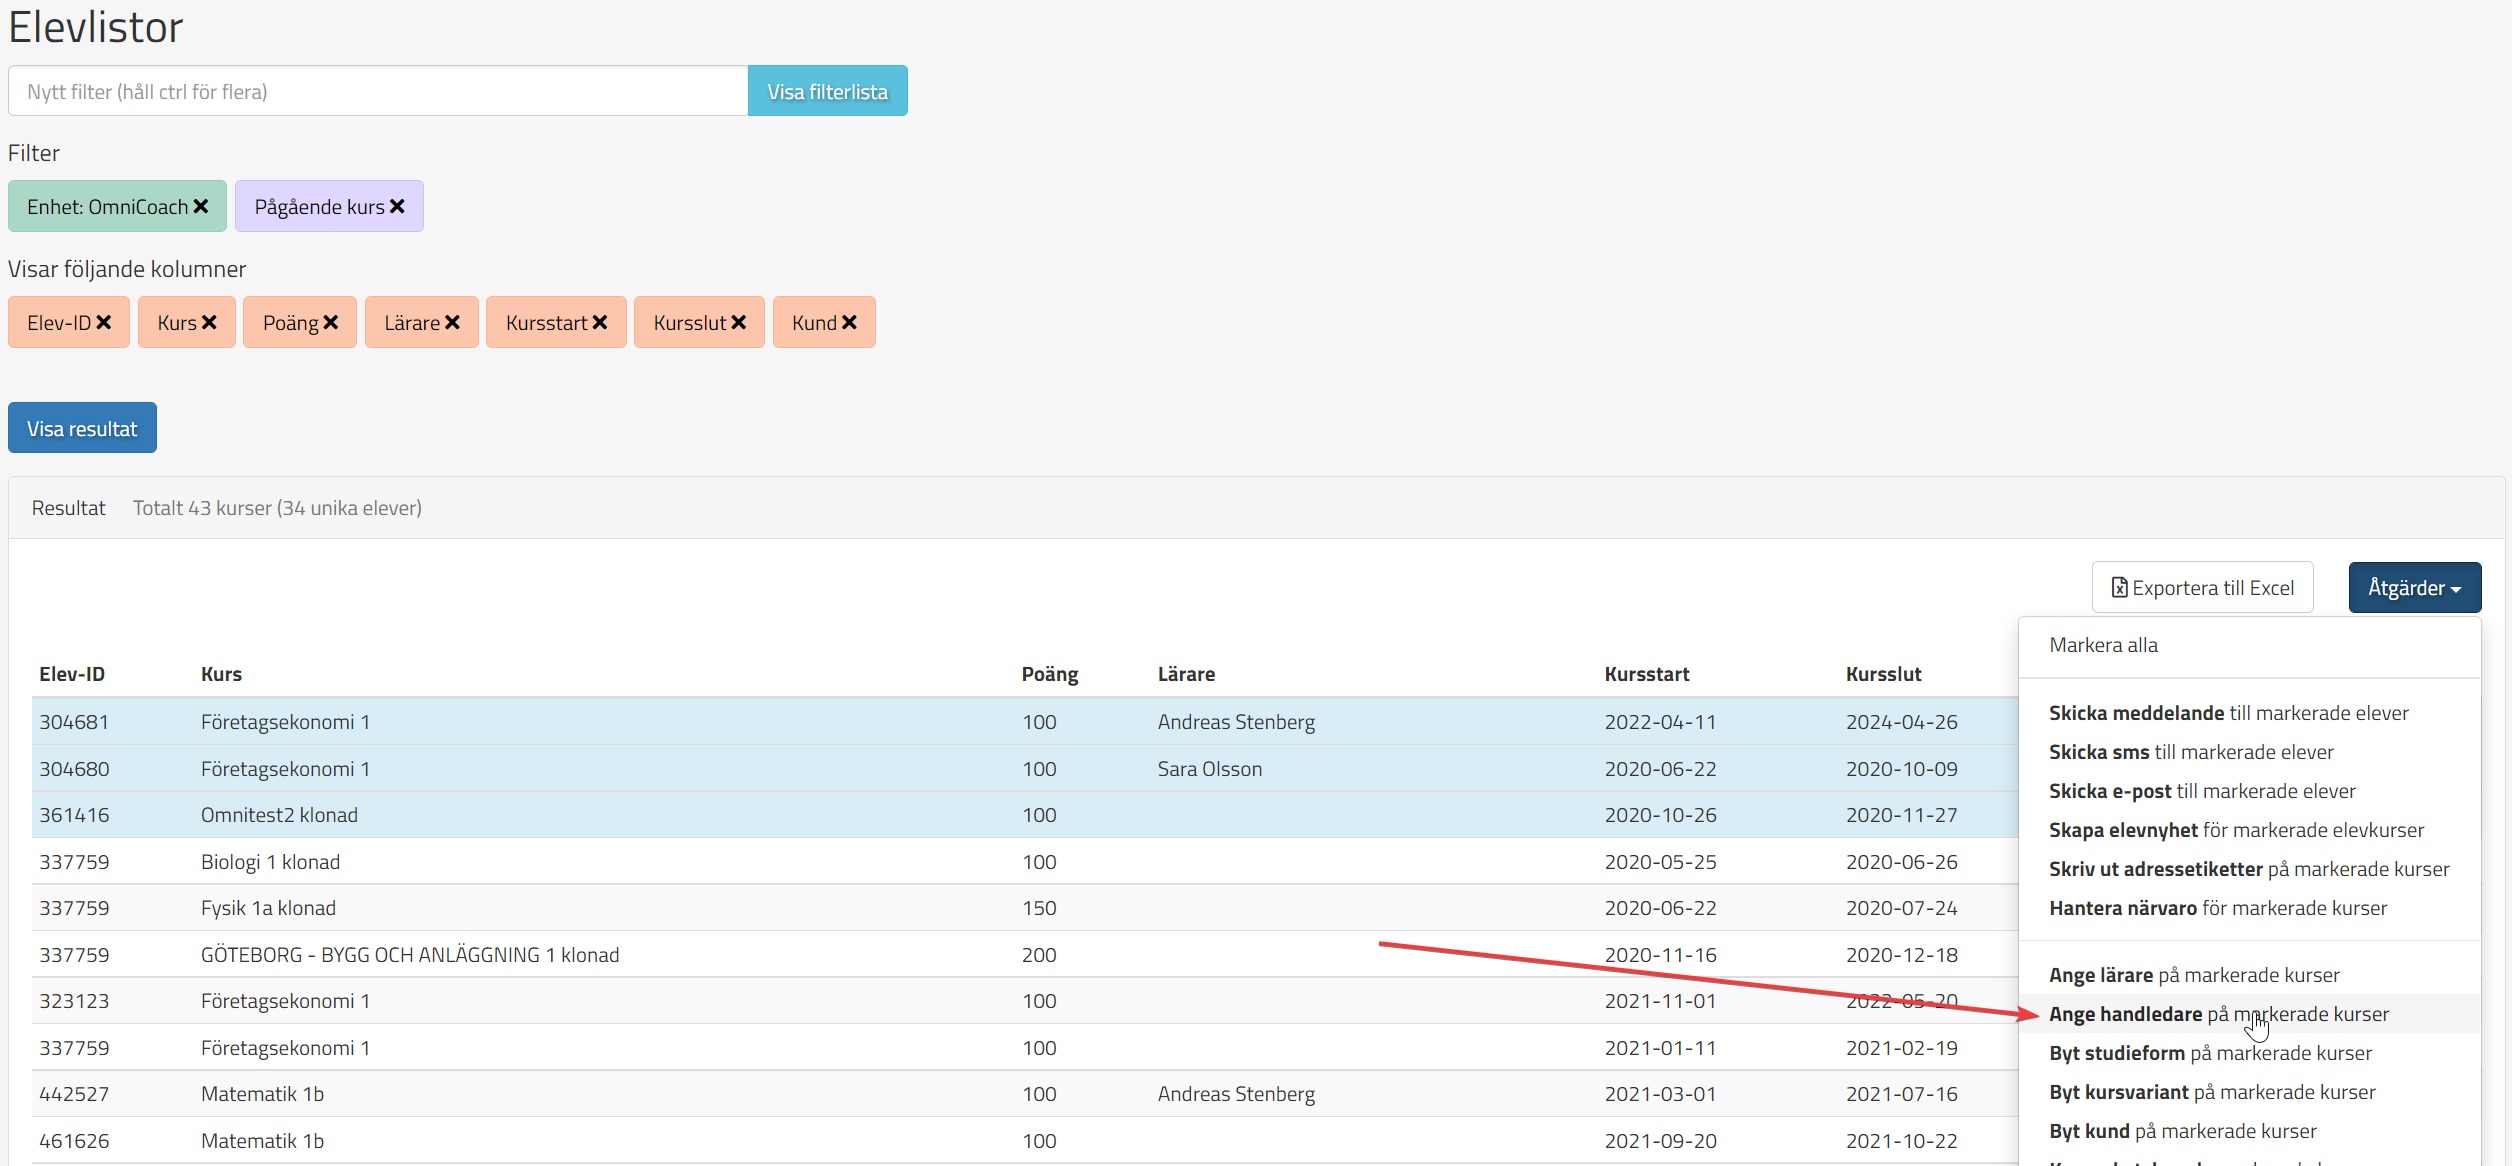This screenshot has height=1166, width=2512.
Task: Remove the Kursslut column X icon
Action: (739, 323)
